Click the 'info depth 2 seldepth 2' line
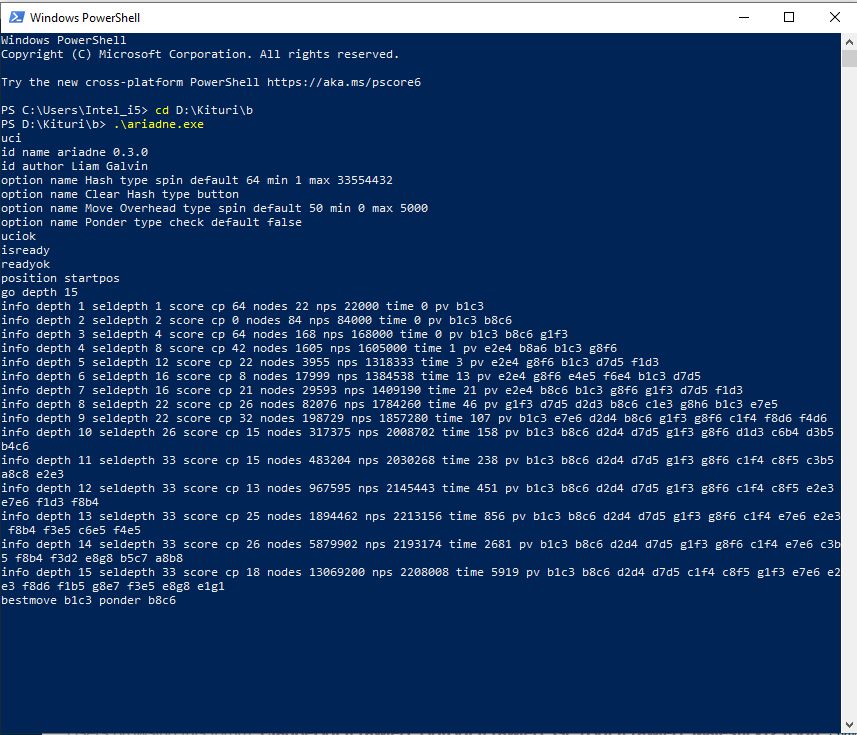The width and height of the screenshot is (857, 735). click(256, 320)
